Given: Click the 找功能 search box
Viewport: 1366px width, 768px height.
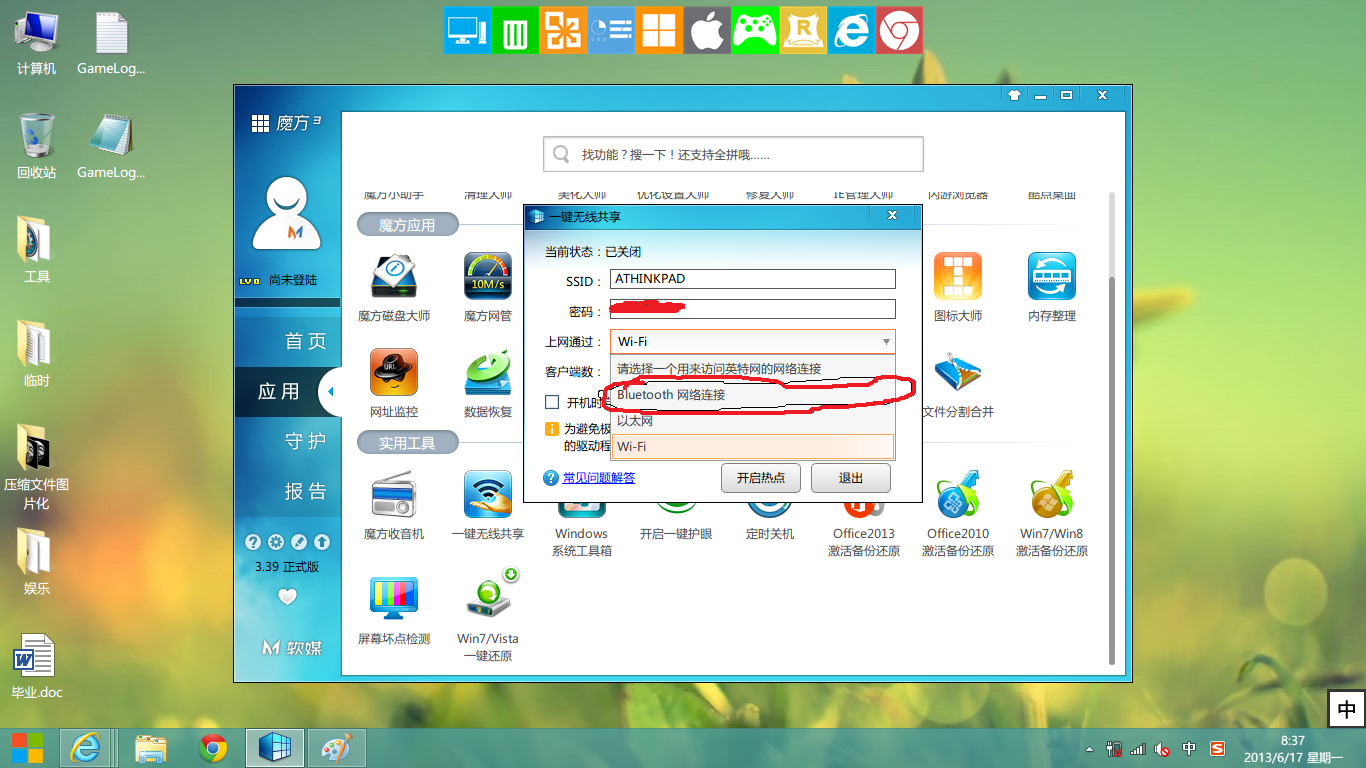Looking at the screenshot, I should point(733,155).
